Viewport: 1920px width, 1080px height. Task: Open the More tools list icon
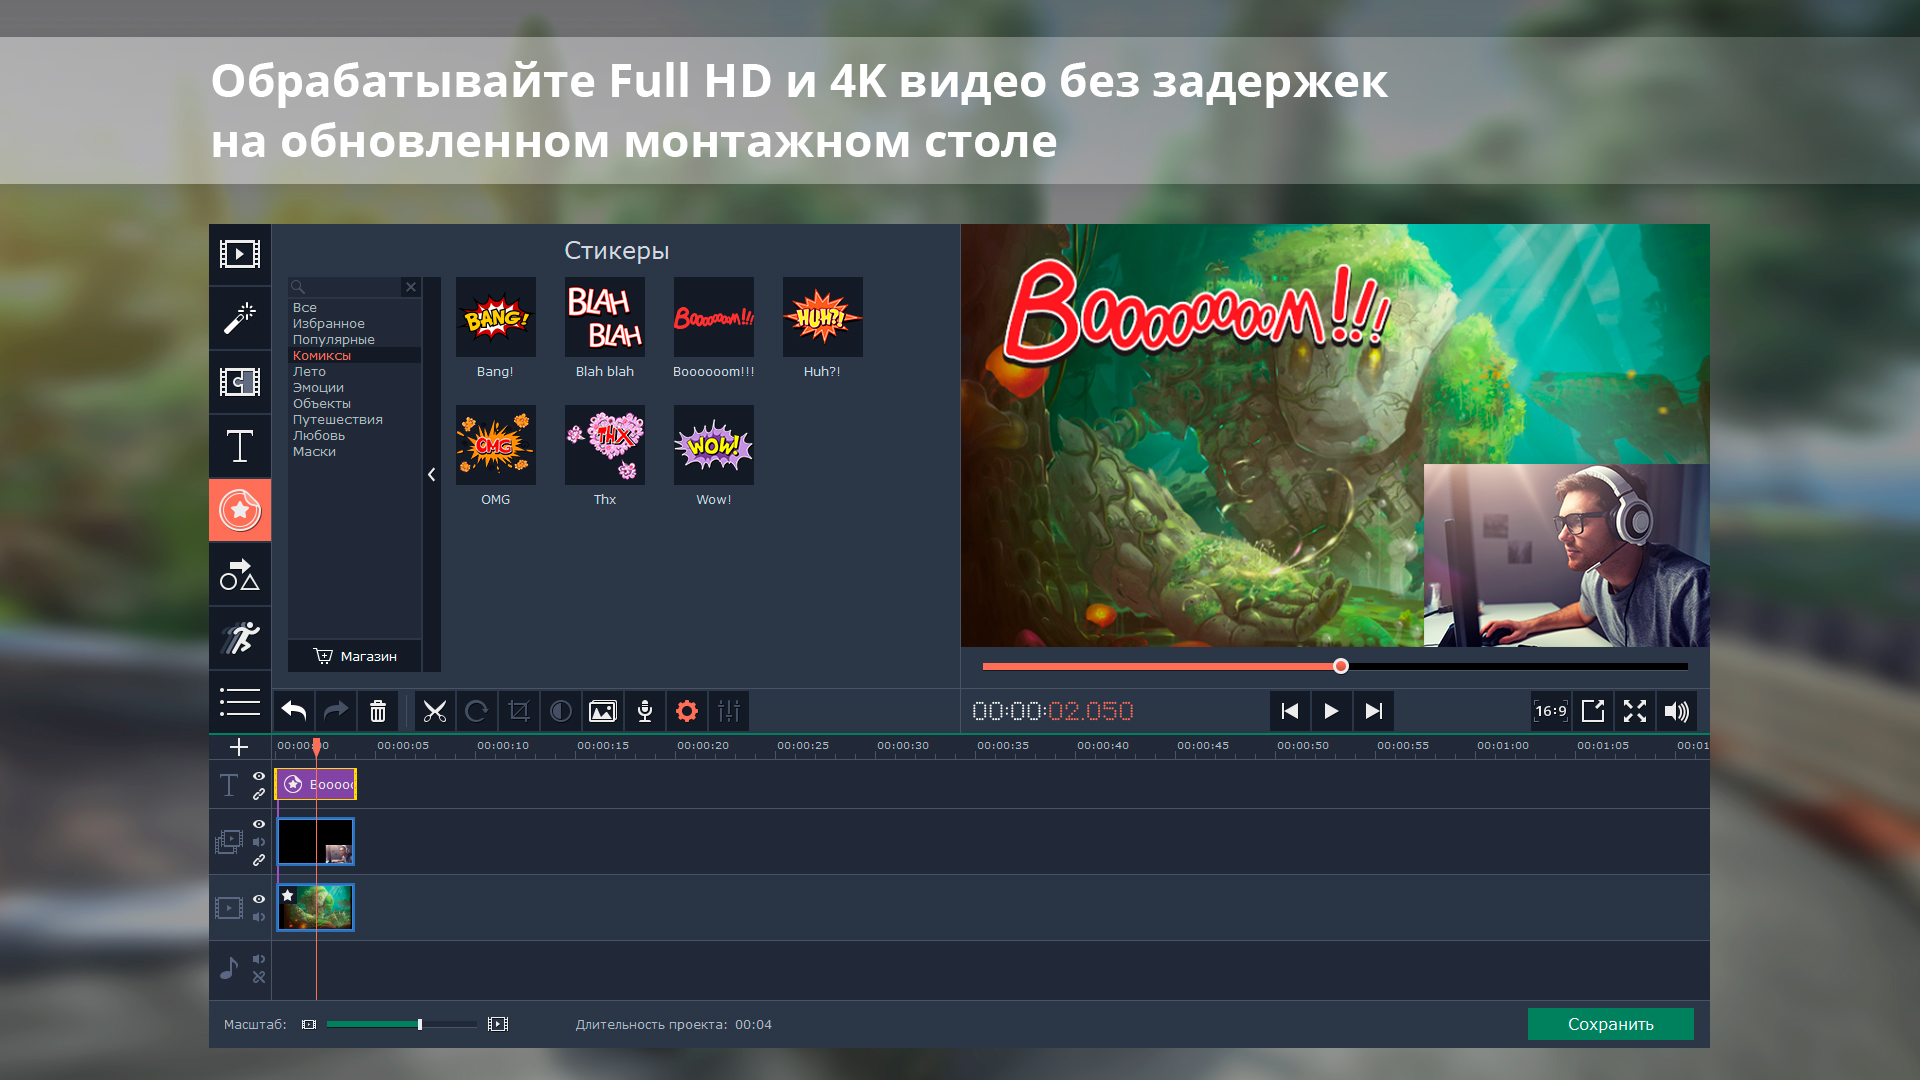[x=240, y=702]
